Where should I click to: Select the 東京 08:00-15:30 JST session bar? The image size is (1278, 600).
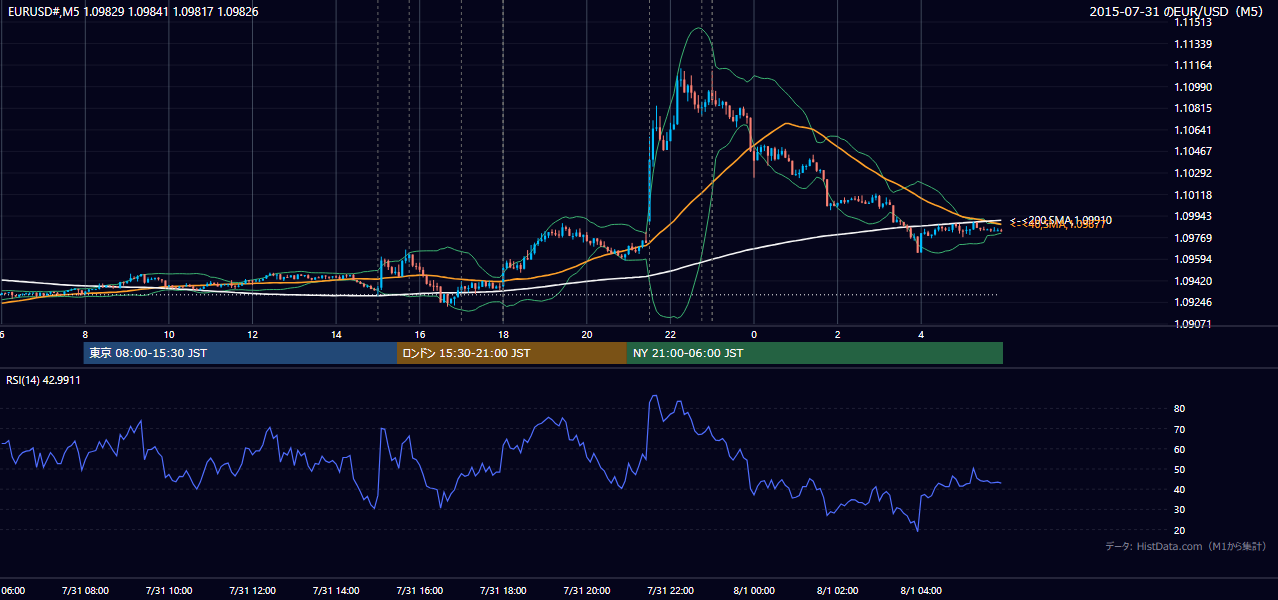point(240,353)
